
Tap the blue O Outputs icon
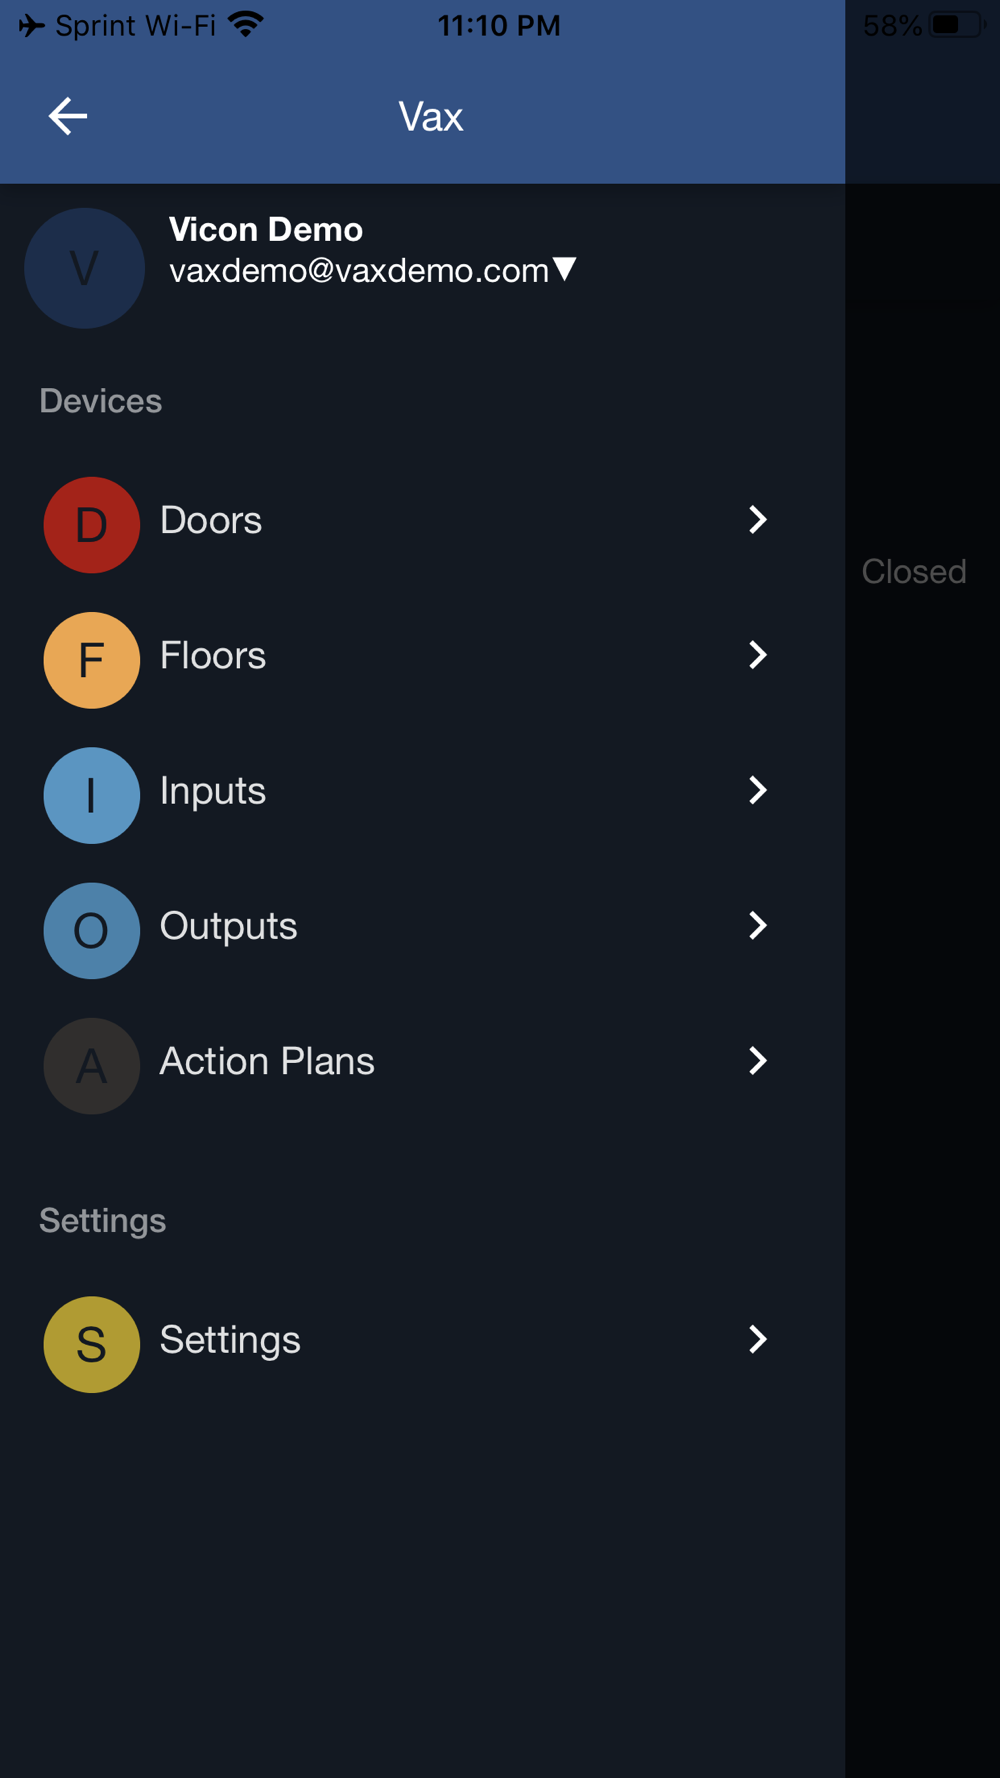pos(91,930)
